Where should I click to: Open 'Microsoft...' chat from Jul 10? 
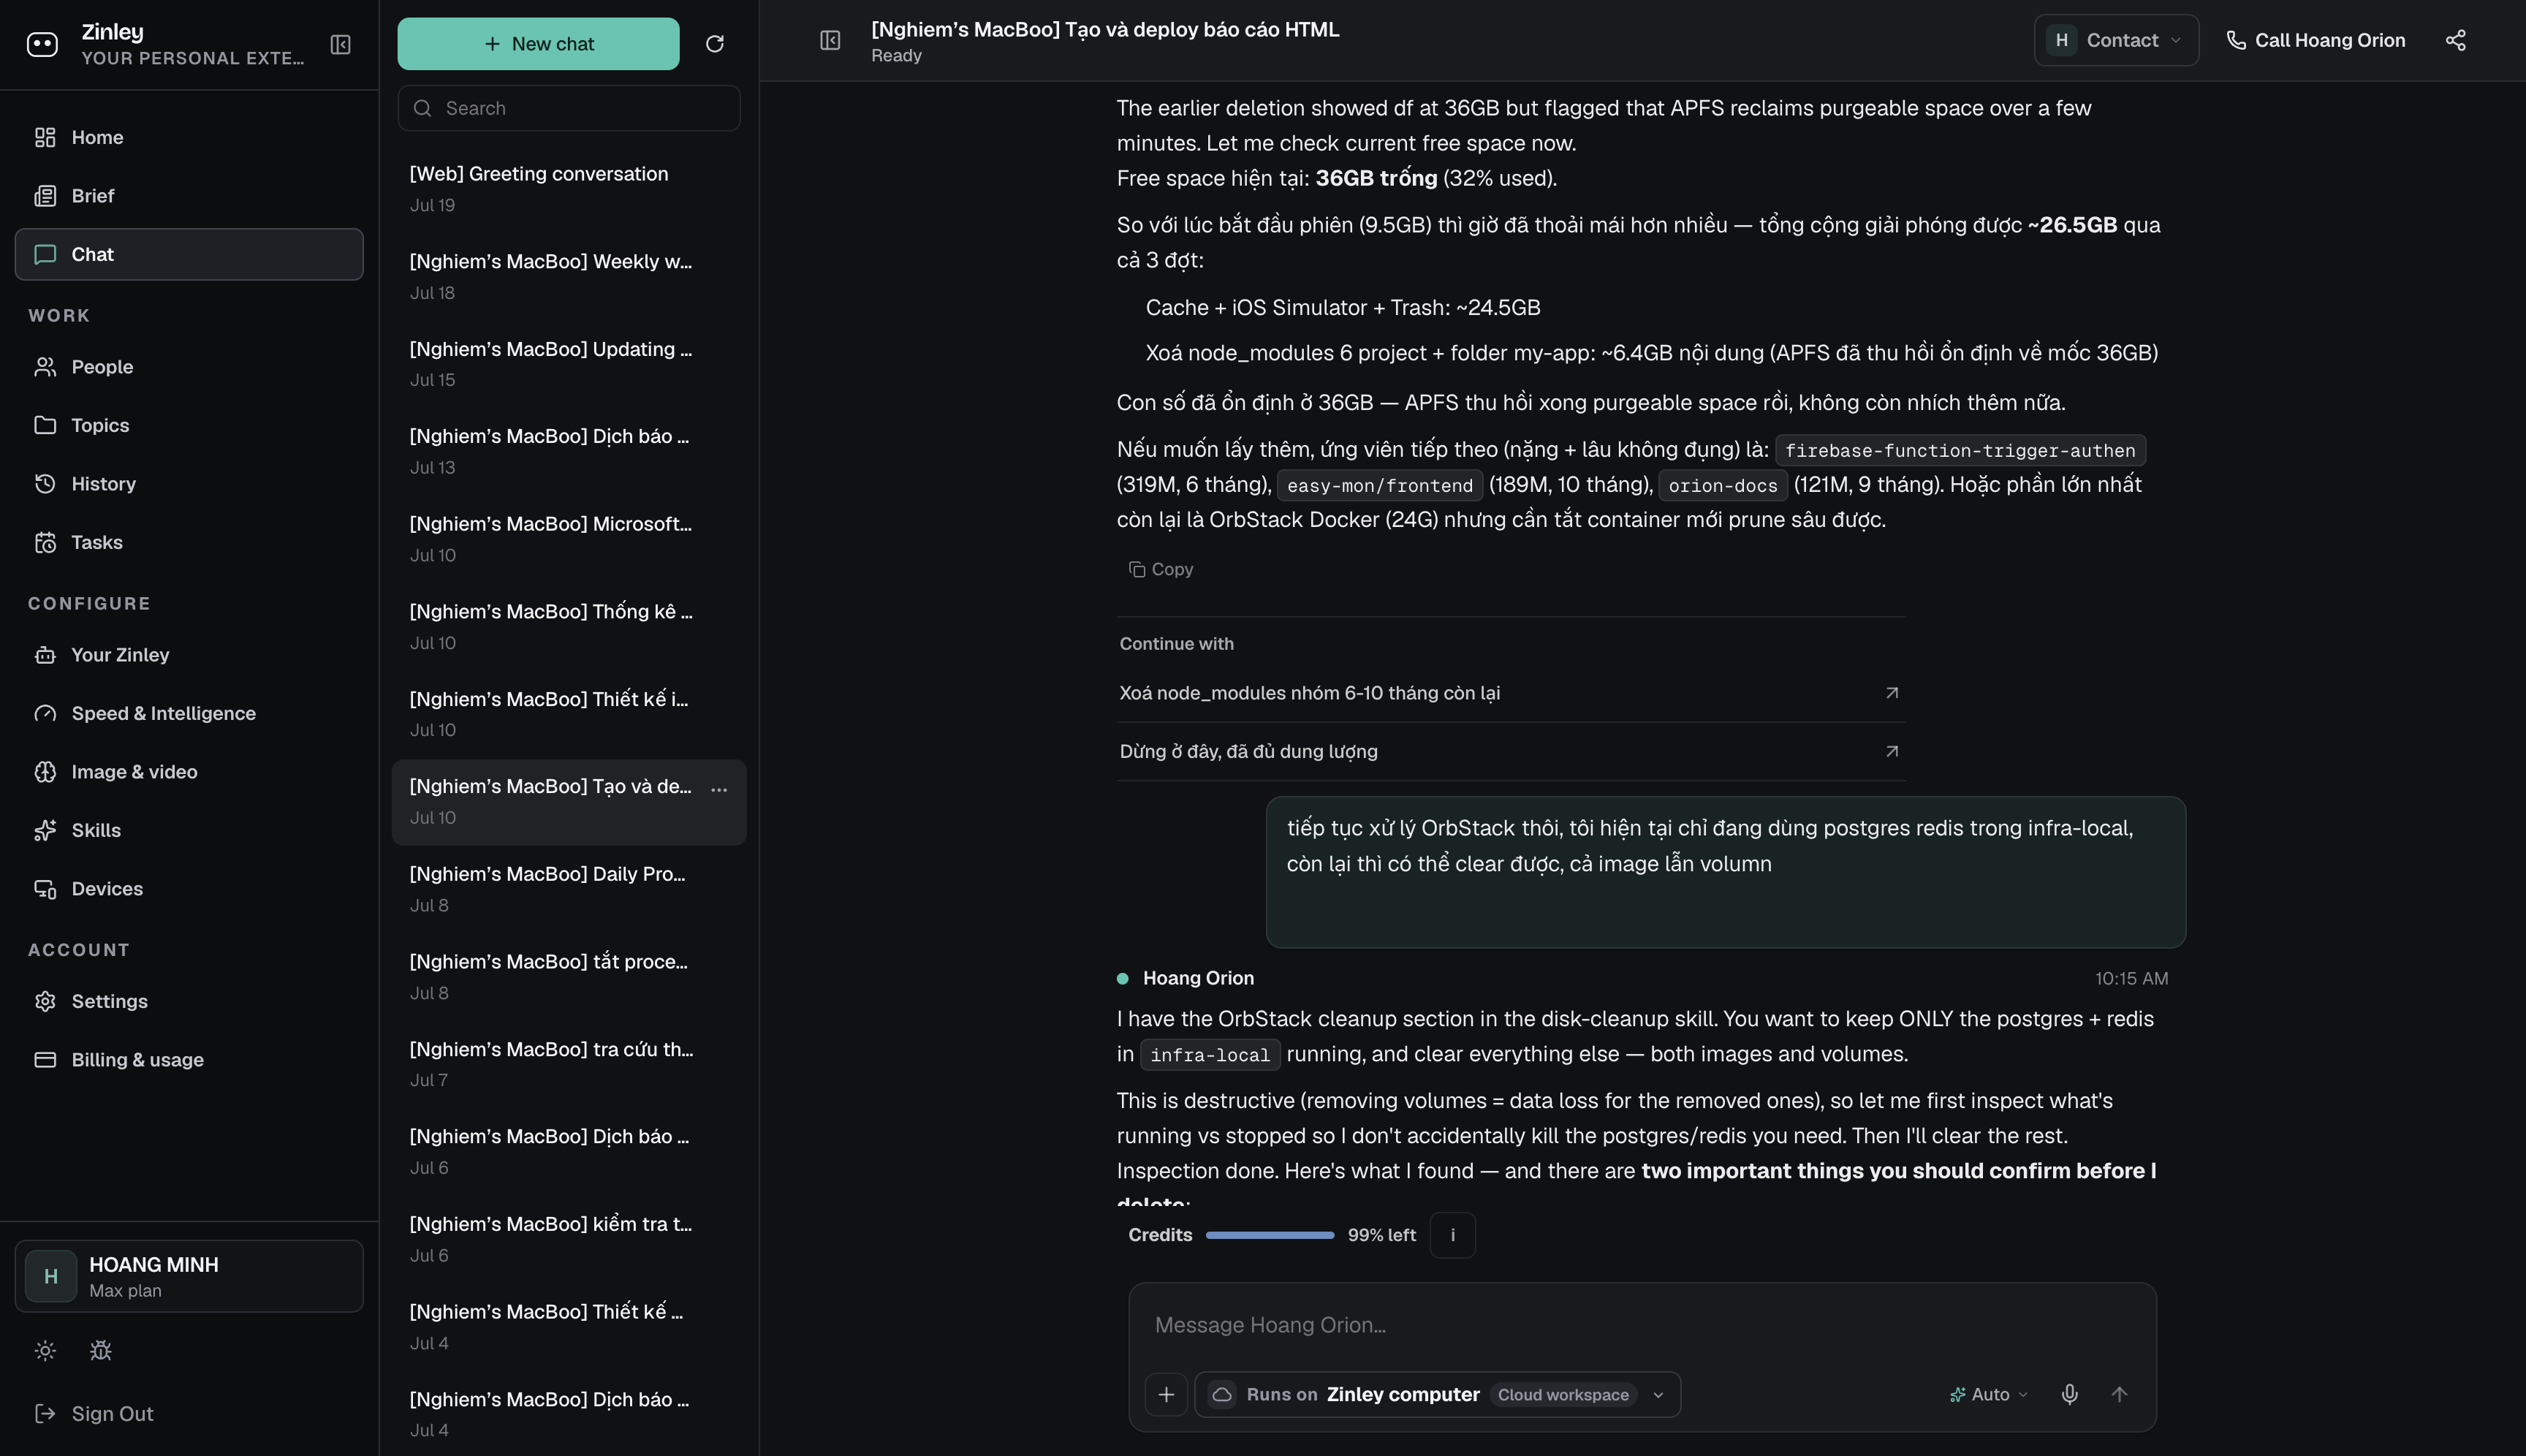point(569,539)
